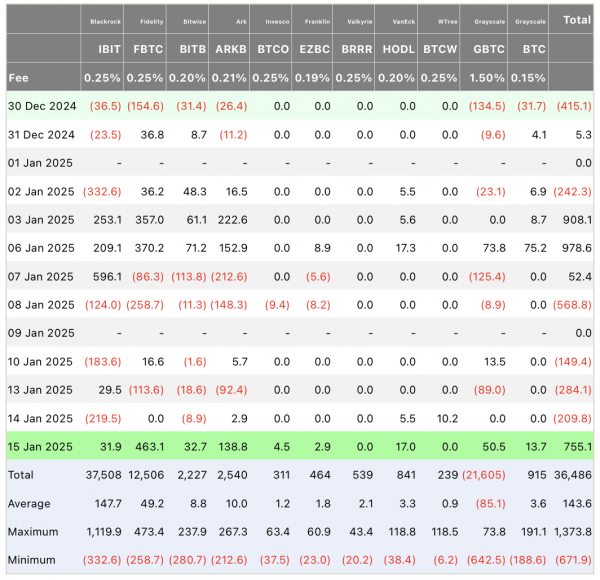The width and height of the screenshot is (600, 580).
Task: Click the (284.1) total on 13 Jan
Action: 574,390
